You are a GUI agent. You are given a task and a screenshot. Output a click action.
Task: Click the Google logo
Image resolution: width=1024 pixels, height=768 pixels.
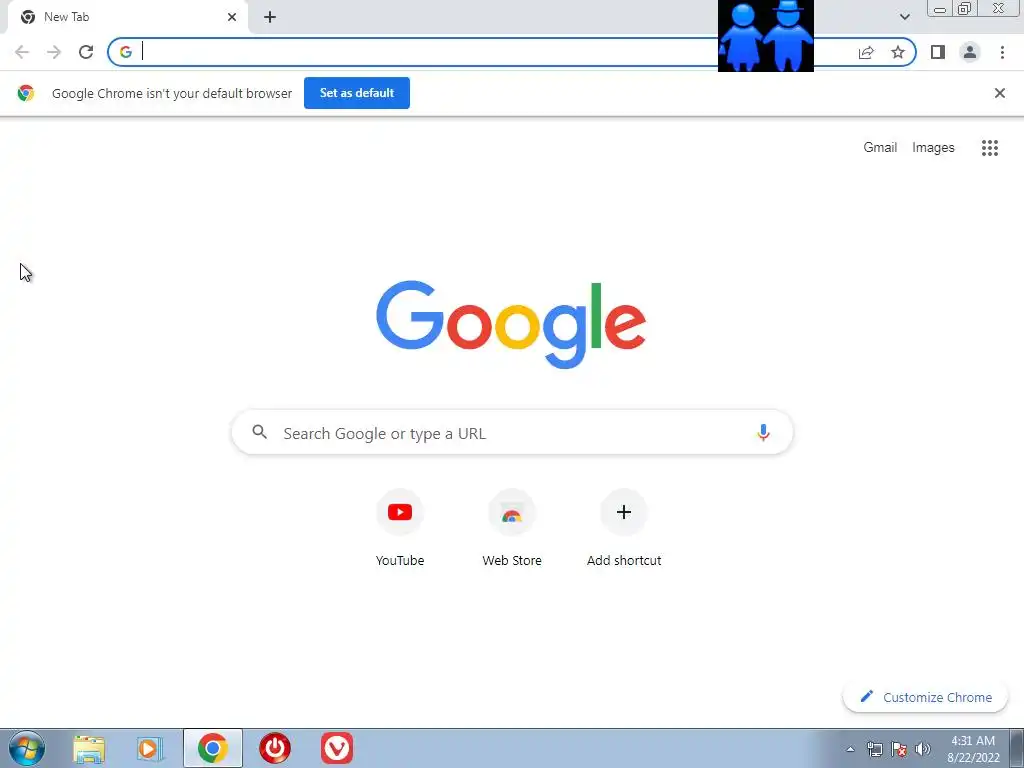[511, 325]
